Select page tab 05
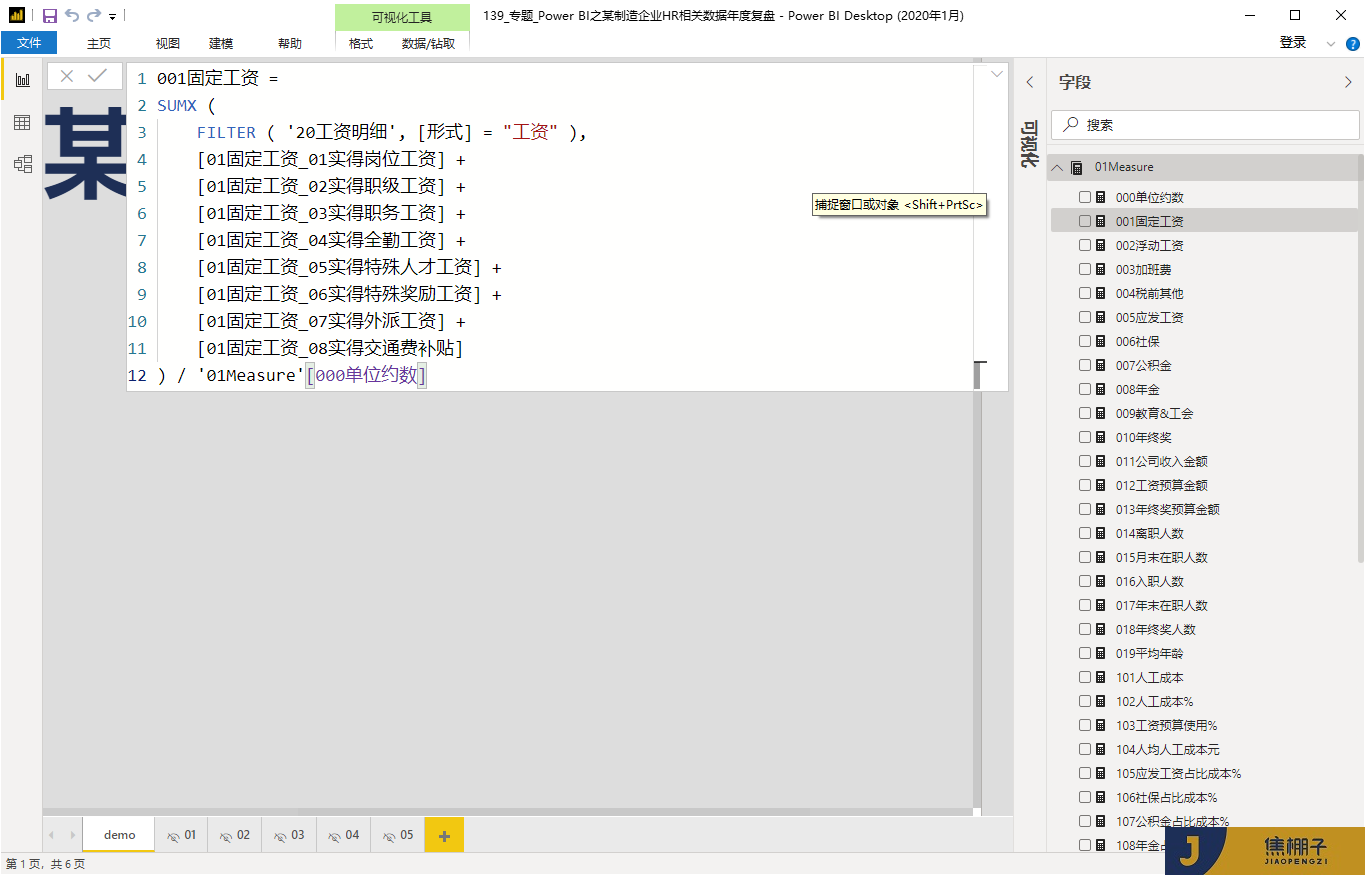This screenshot has width=1365, height=875. pyautogui.click(x=397, y=835)
